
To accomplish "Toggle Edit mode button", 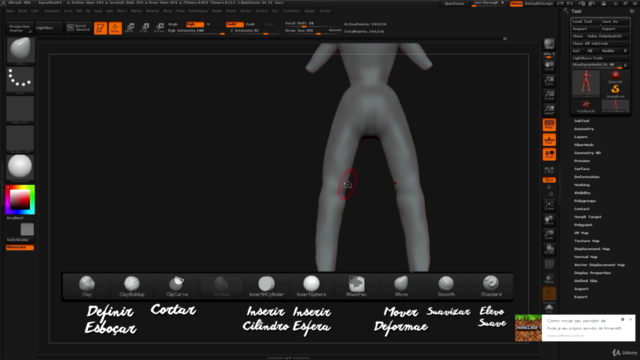I will [x=100, y=28].
